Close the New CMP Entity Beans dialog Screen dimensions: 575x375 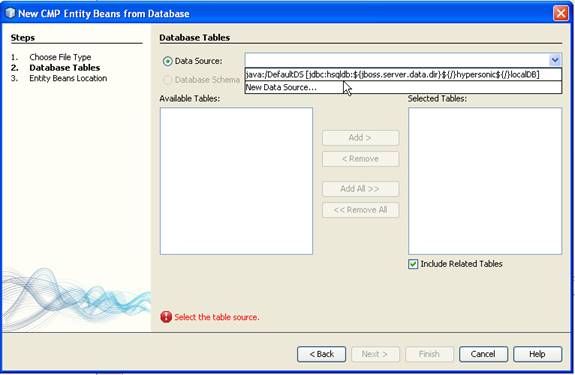561,14
